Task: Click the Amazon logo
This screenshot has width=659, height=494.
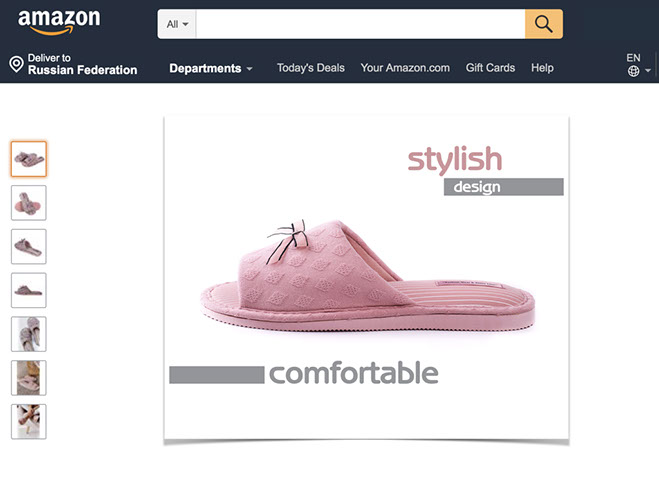Action: pyautogui.click(x=59, y=22)
